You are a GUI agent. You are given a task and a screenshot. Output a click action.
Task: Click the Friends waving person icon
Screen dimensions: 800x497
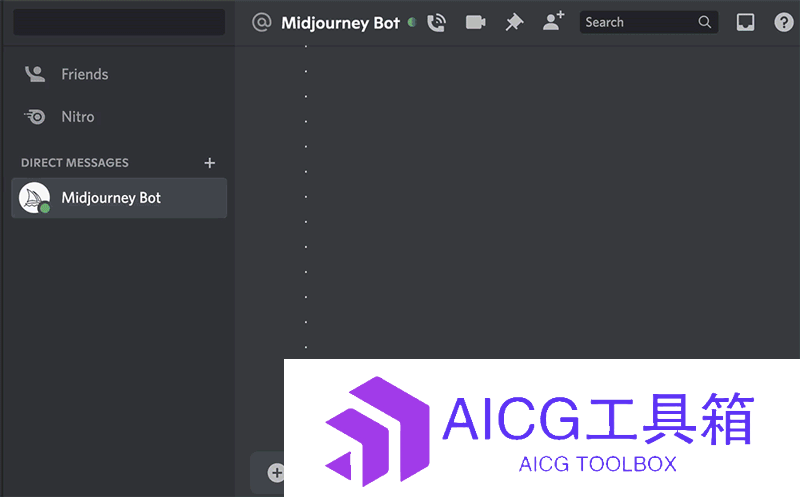(35, 74)
